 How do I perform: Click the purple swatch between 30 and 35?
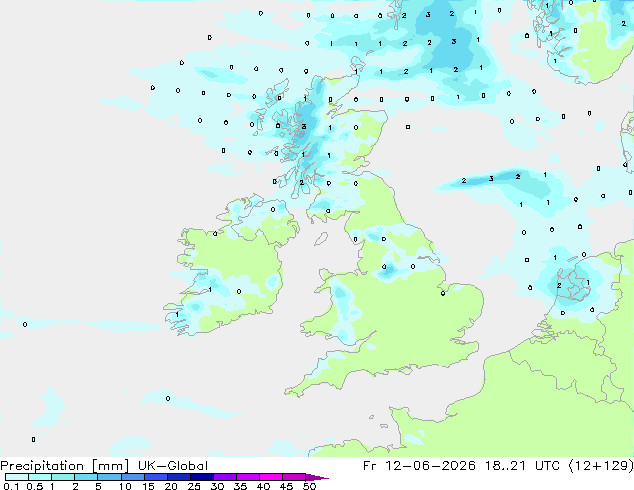click(224, 477)
